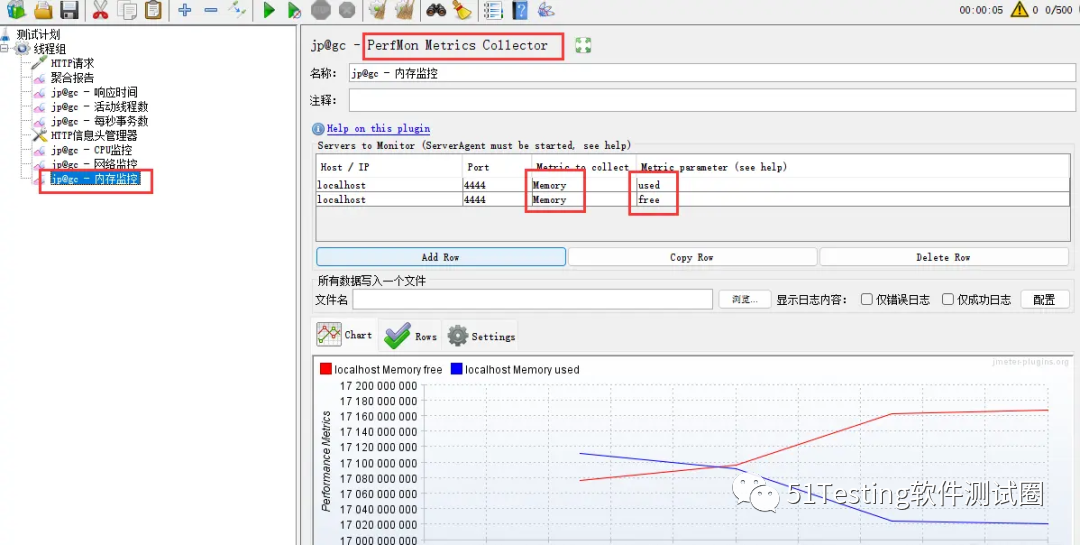The image size is (1080, 545).
Task: Click the red localhost Memory free legend swatch
Action: point(325,369)
